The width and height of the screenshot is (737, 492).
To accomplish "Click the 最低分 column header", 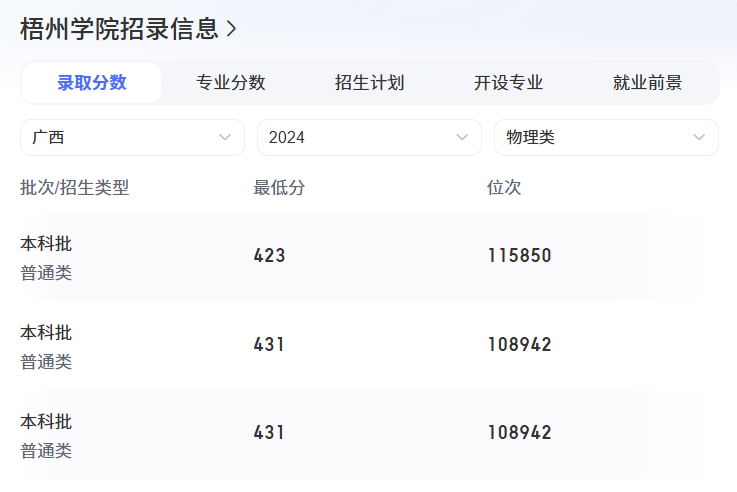I will pyautogui.click(x=279, y=187).
